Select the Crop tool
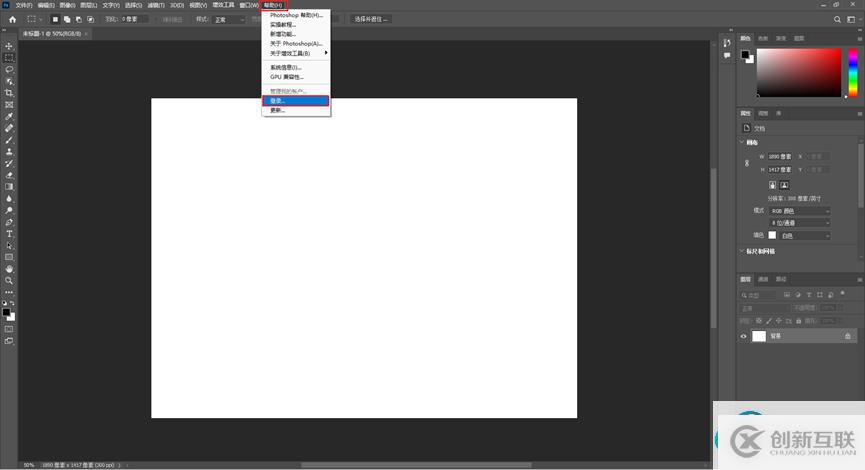The height and width of the screenshot is (470, 865). pyautogui.click(x=9, y=93)
